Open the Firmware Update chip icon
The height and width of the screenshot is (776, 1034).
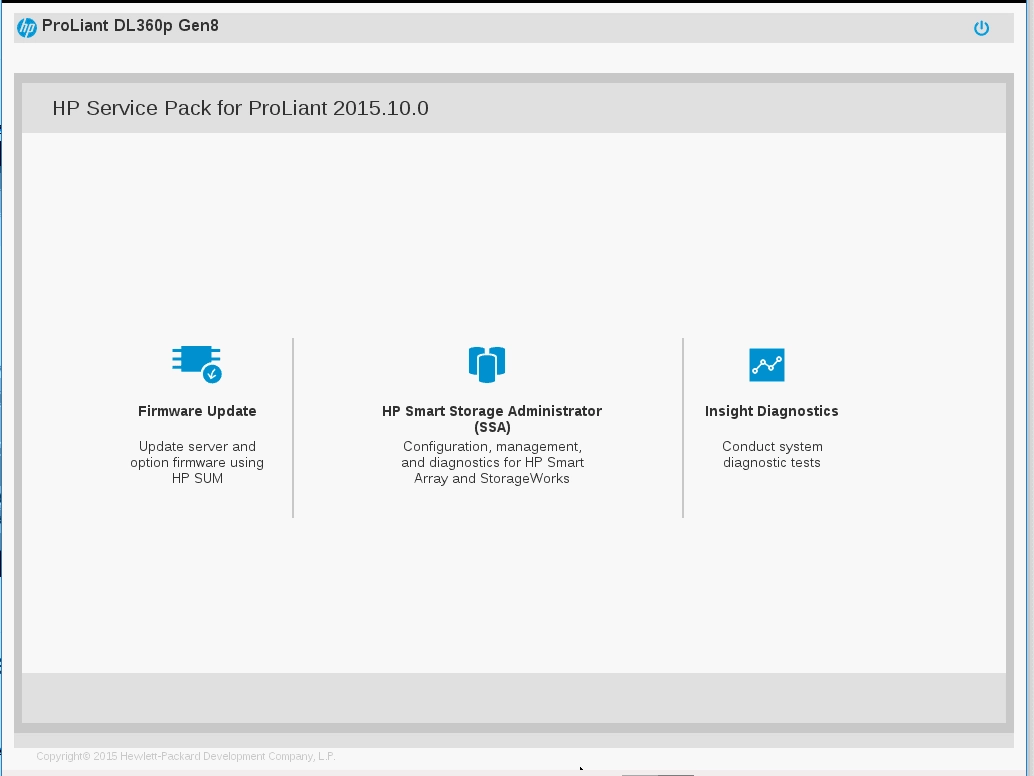[x=197, y=364]
